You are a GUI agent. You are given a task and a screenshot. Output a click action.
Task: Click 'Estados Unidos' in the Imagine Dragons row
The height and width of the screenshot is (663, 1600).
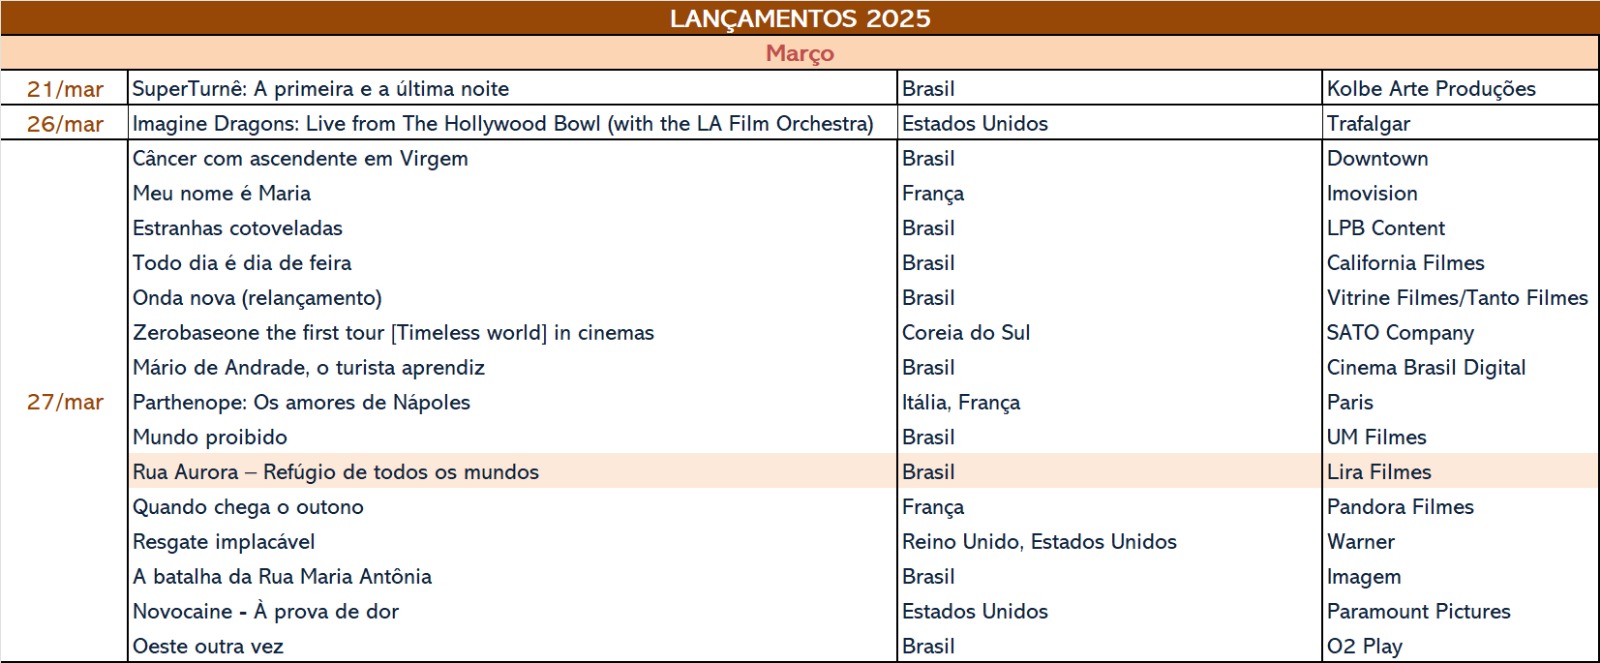pos(975,124)
